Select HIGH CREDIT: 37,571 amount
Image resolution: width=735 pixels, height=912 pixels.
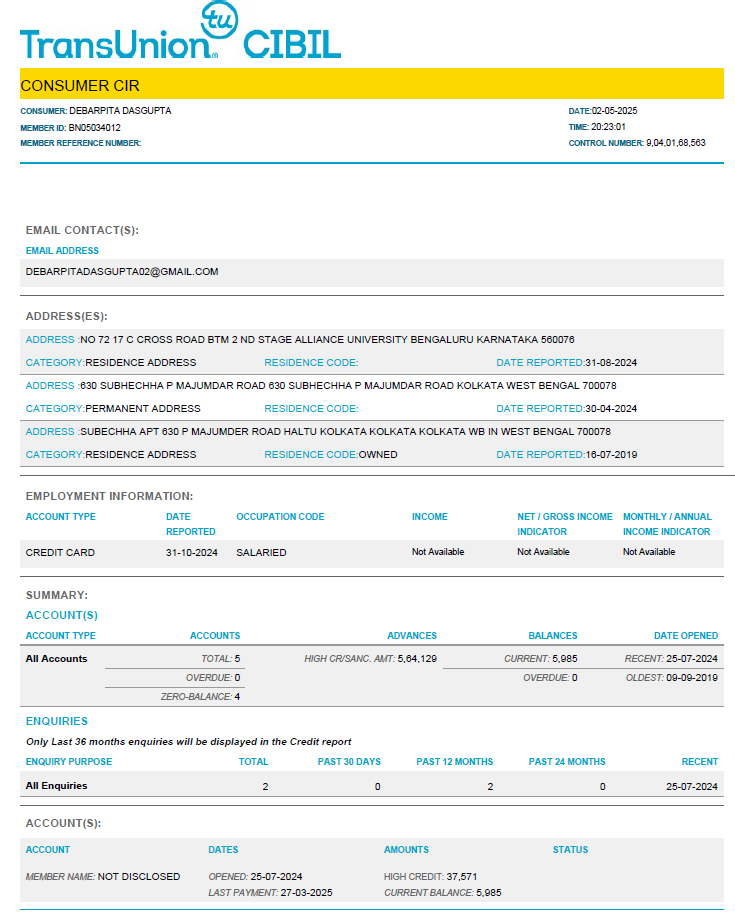tap(430, 877)
